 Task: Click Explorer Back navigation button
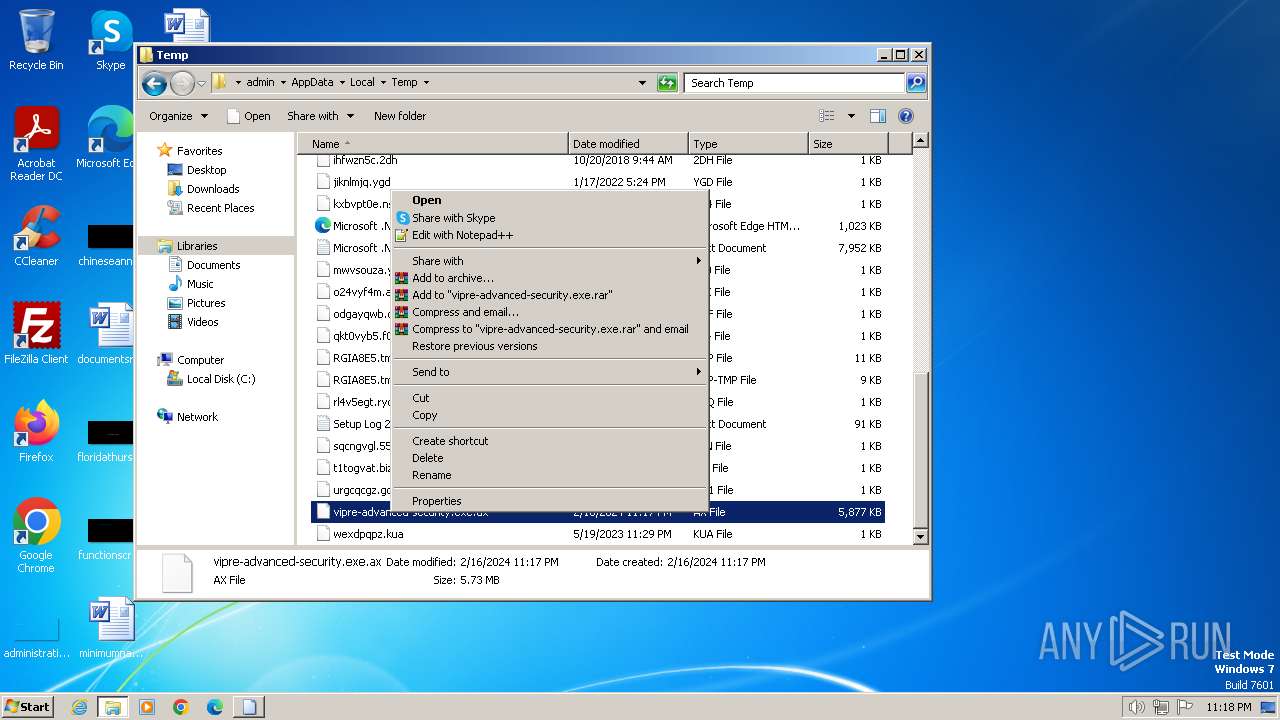pyautogui.click(x=154, y=83)
